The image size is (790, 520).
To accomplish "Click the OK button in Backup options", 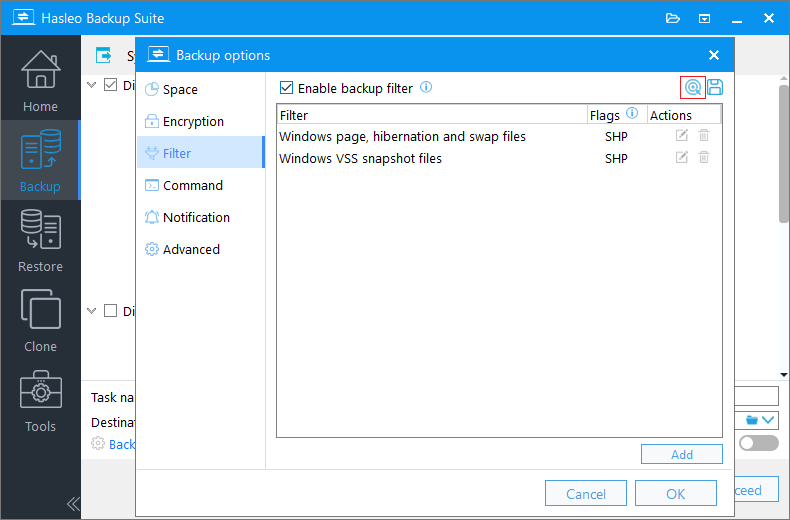I will pos(676,493).
